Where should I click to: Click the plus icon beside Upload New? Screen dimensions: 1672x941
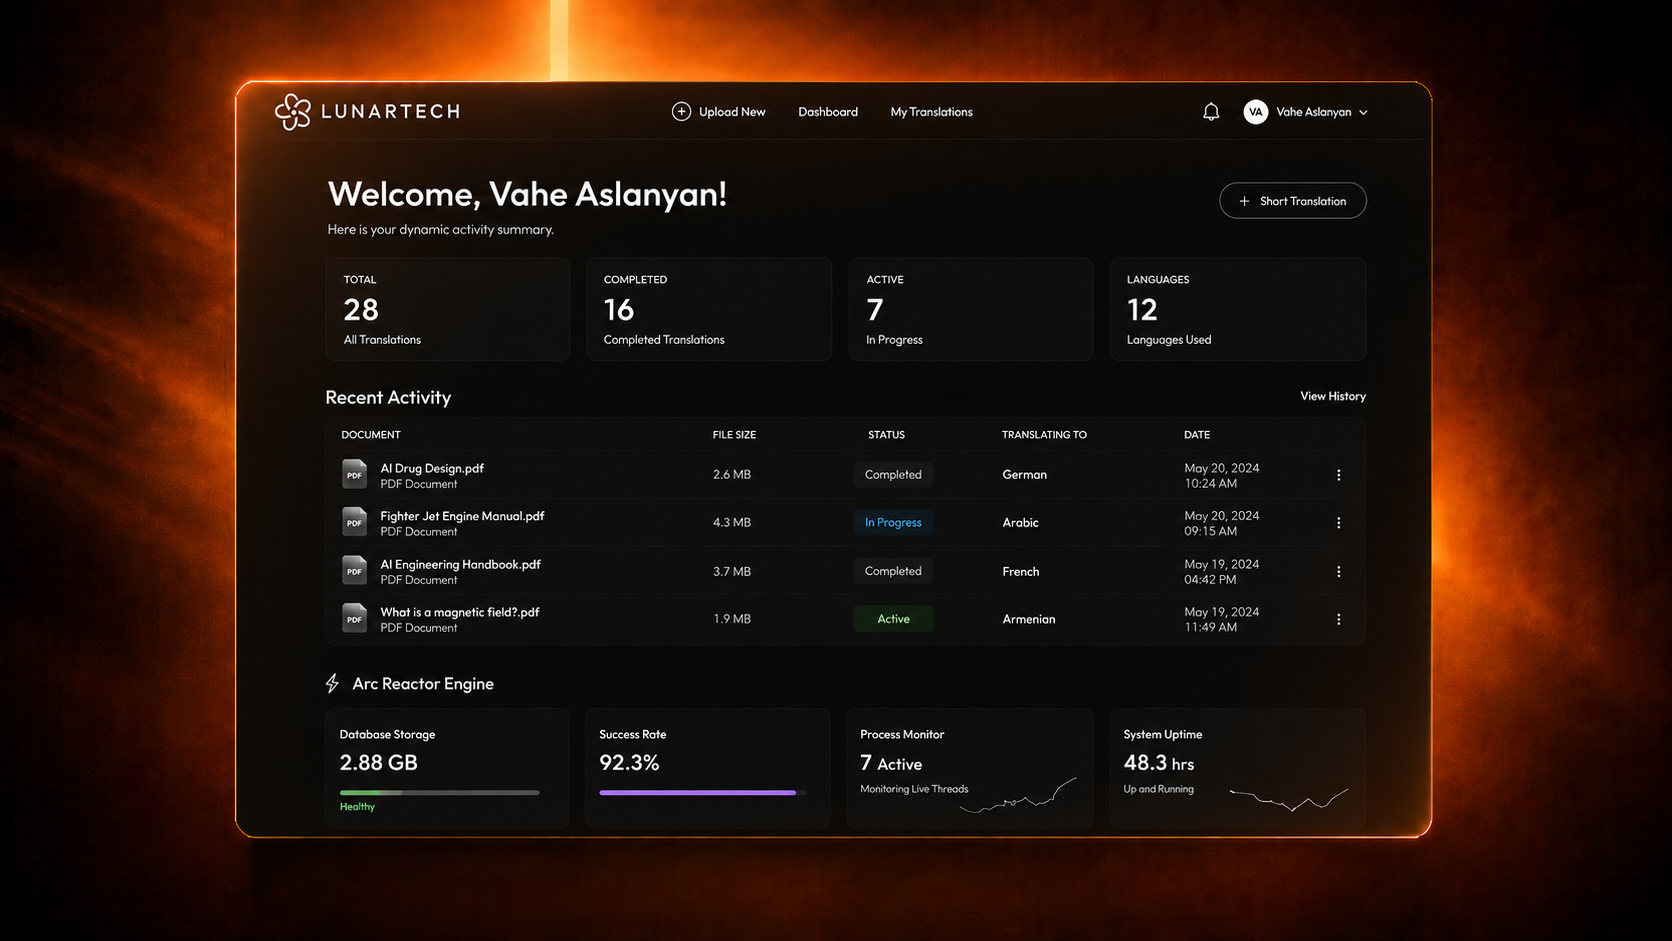(681, 112)
